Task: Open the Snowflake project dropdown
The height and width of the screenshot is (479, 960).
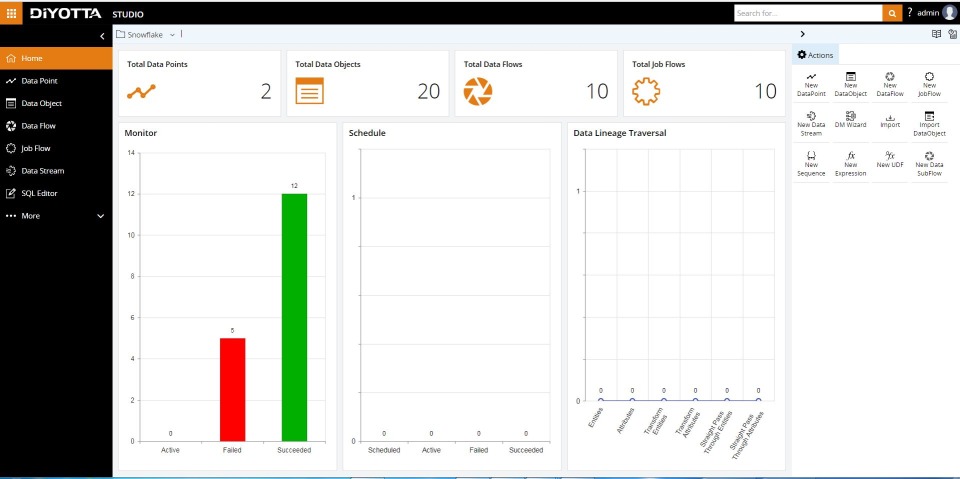Action: [172, 35]
